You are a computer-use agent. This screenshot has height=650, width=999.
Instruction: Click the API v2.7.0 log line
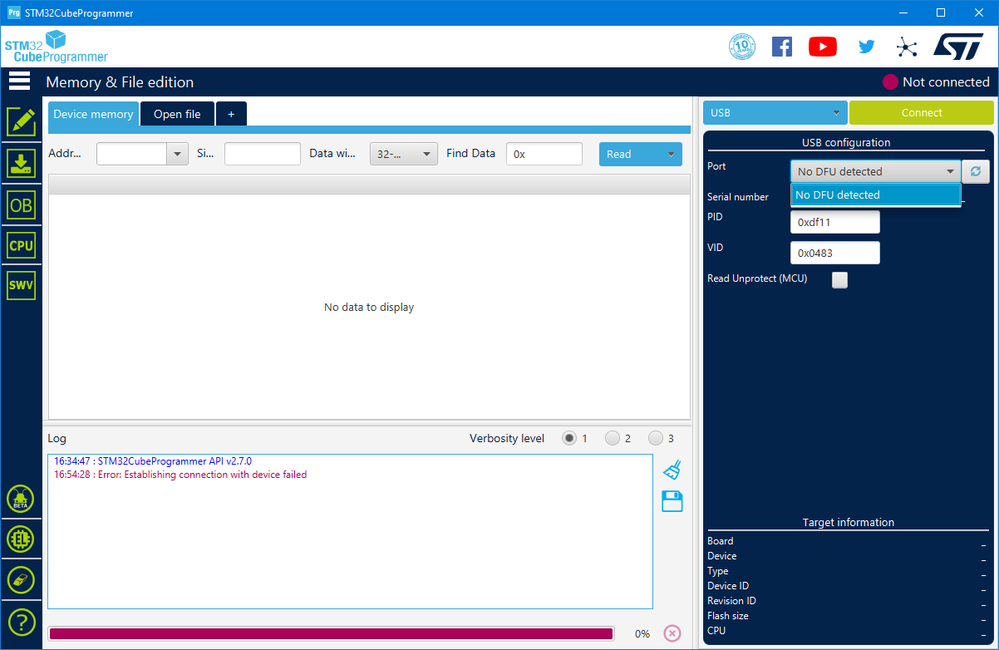[x=153, y=461]
